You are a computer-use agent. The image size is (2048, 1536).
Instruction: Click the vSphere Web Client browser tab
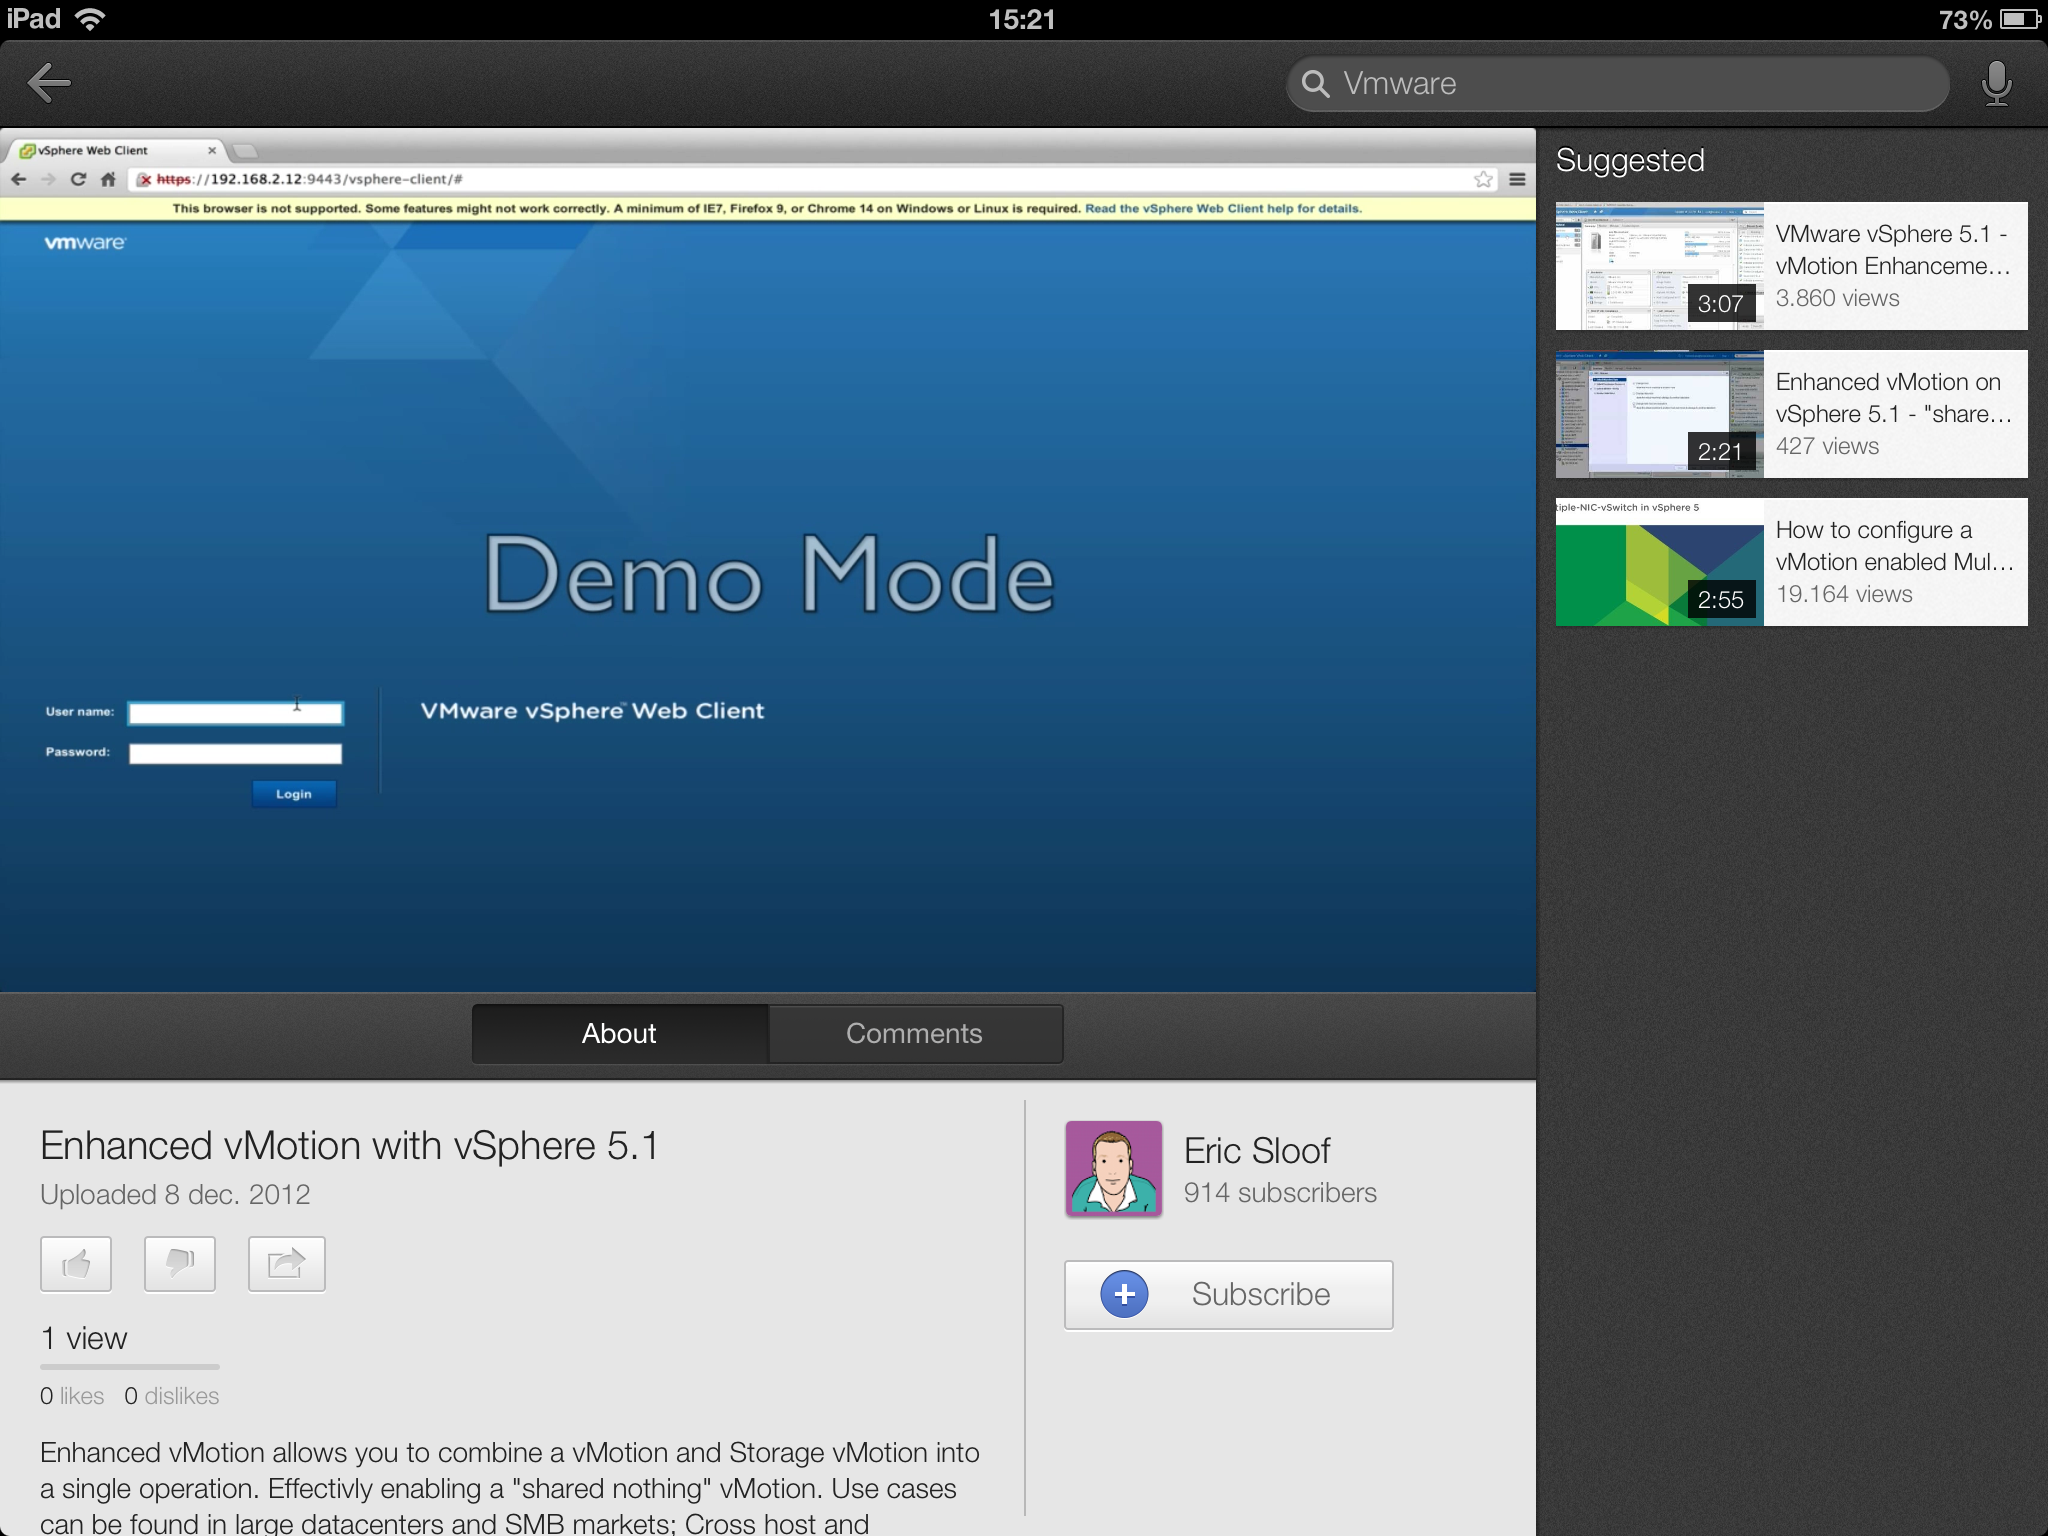pyautogui.click(x=116, y=150)
